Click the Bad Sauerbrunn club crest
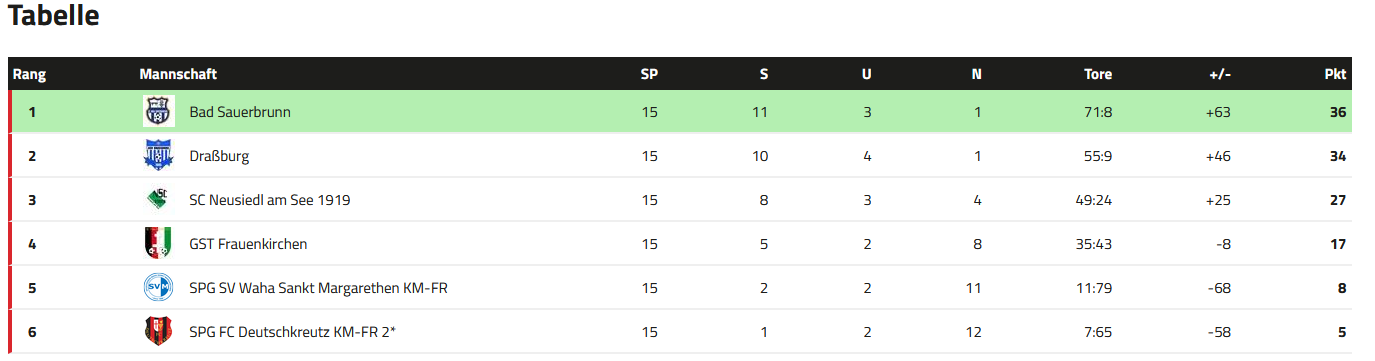Screen dimensions: 1375x361 [159, 112]
